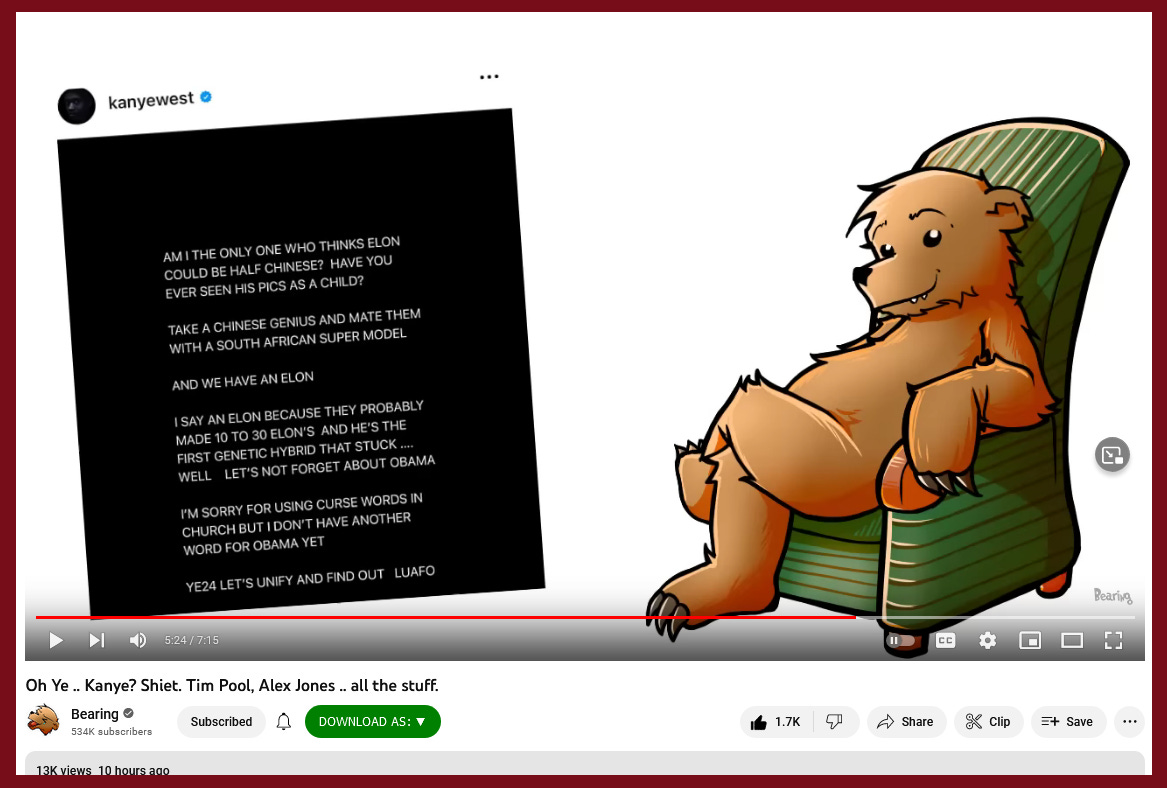Click the 5:24 / 7:15 time display
This screenshot has height=788, width=1167.
[191, 640]
